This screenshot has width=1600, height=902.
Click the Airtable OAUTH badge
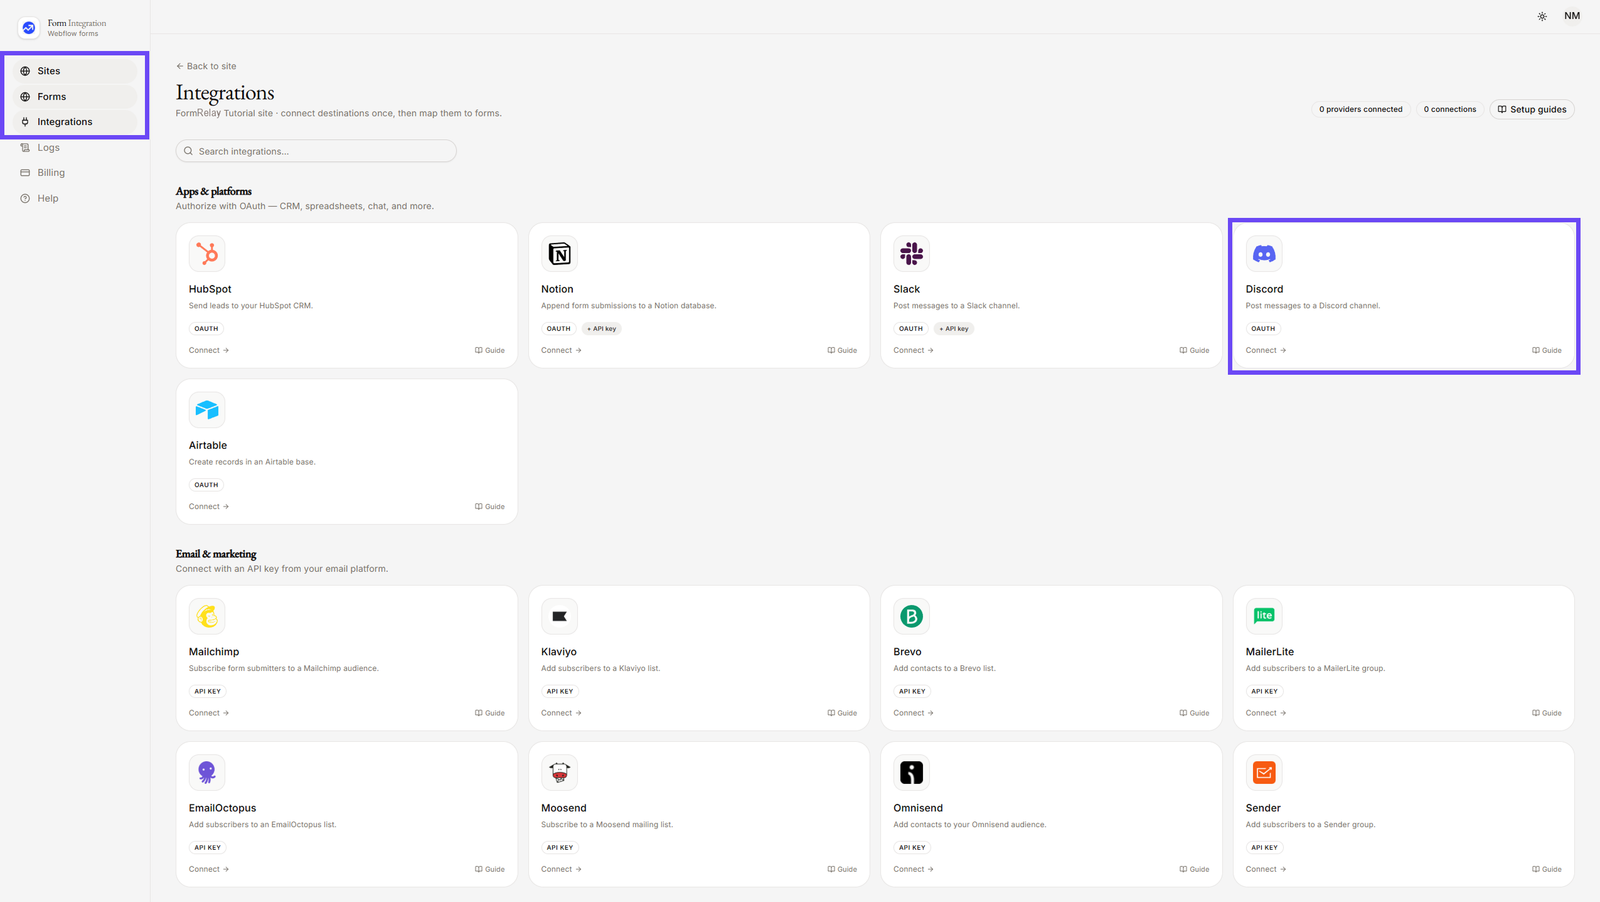click(x=206, y=485)
